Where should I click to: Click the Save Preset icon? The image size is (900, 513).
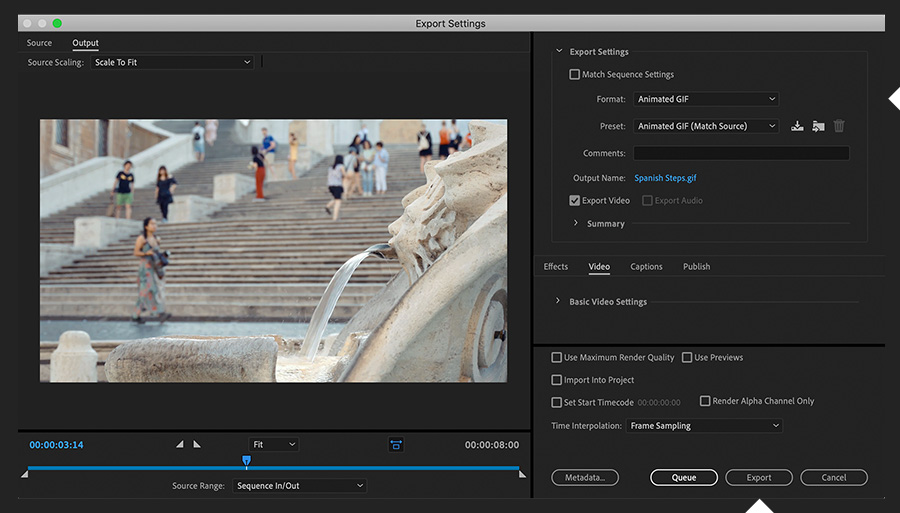click(x=797, y=126)
